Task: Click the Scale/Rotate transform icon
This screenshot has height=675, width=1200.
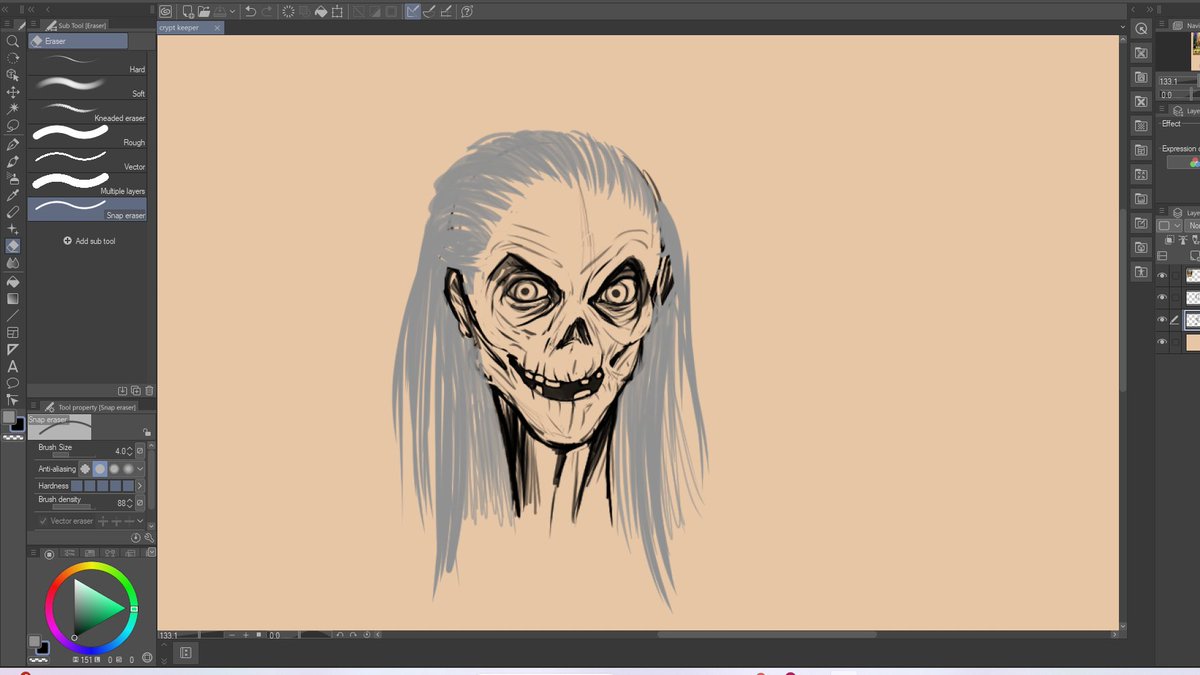Action: tap(337, 11)
